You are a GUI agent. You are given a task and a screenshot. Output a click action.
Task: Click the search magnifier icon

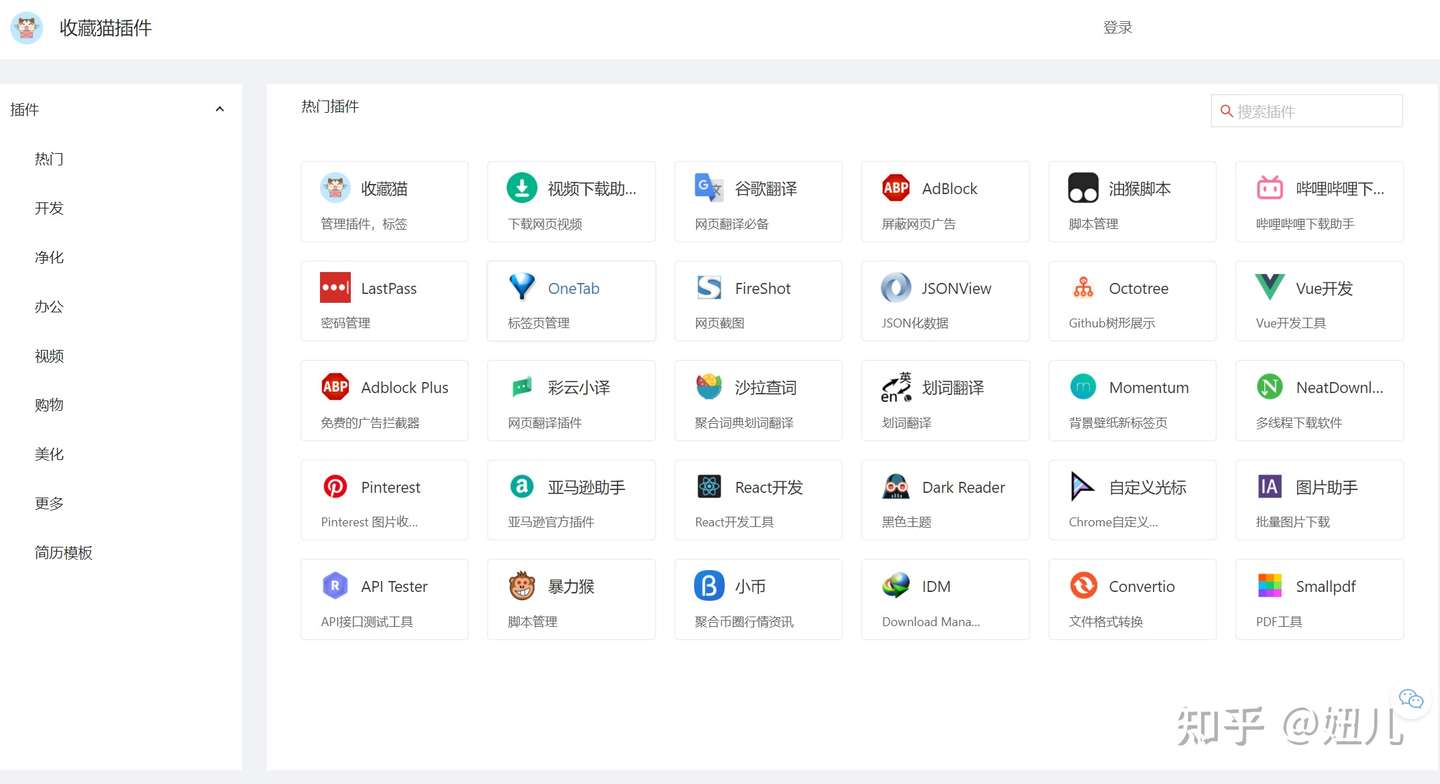pyautogui.click(x=1226, y=111)
